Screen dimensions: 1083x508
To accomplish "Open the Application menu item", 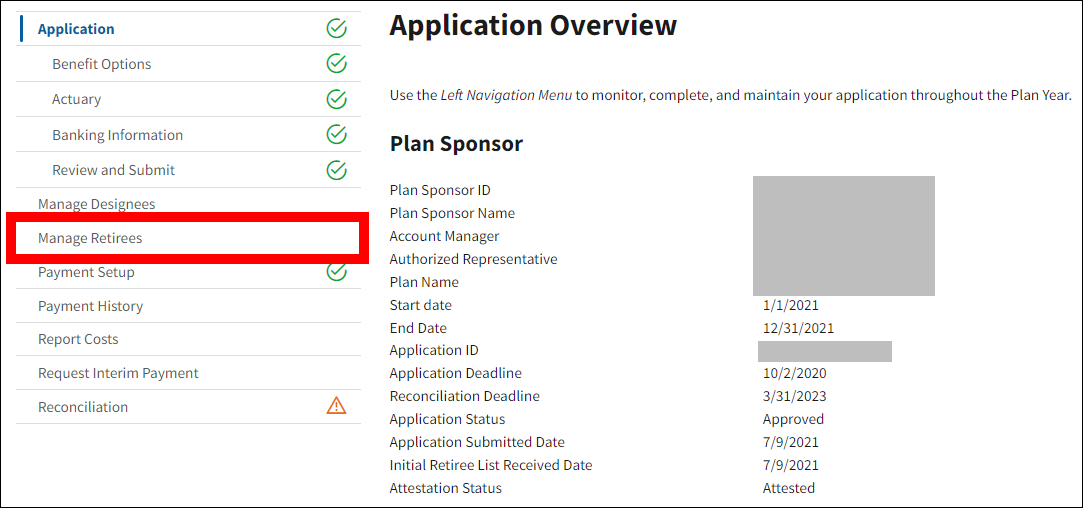I will coord(76,29).
